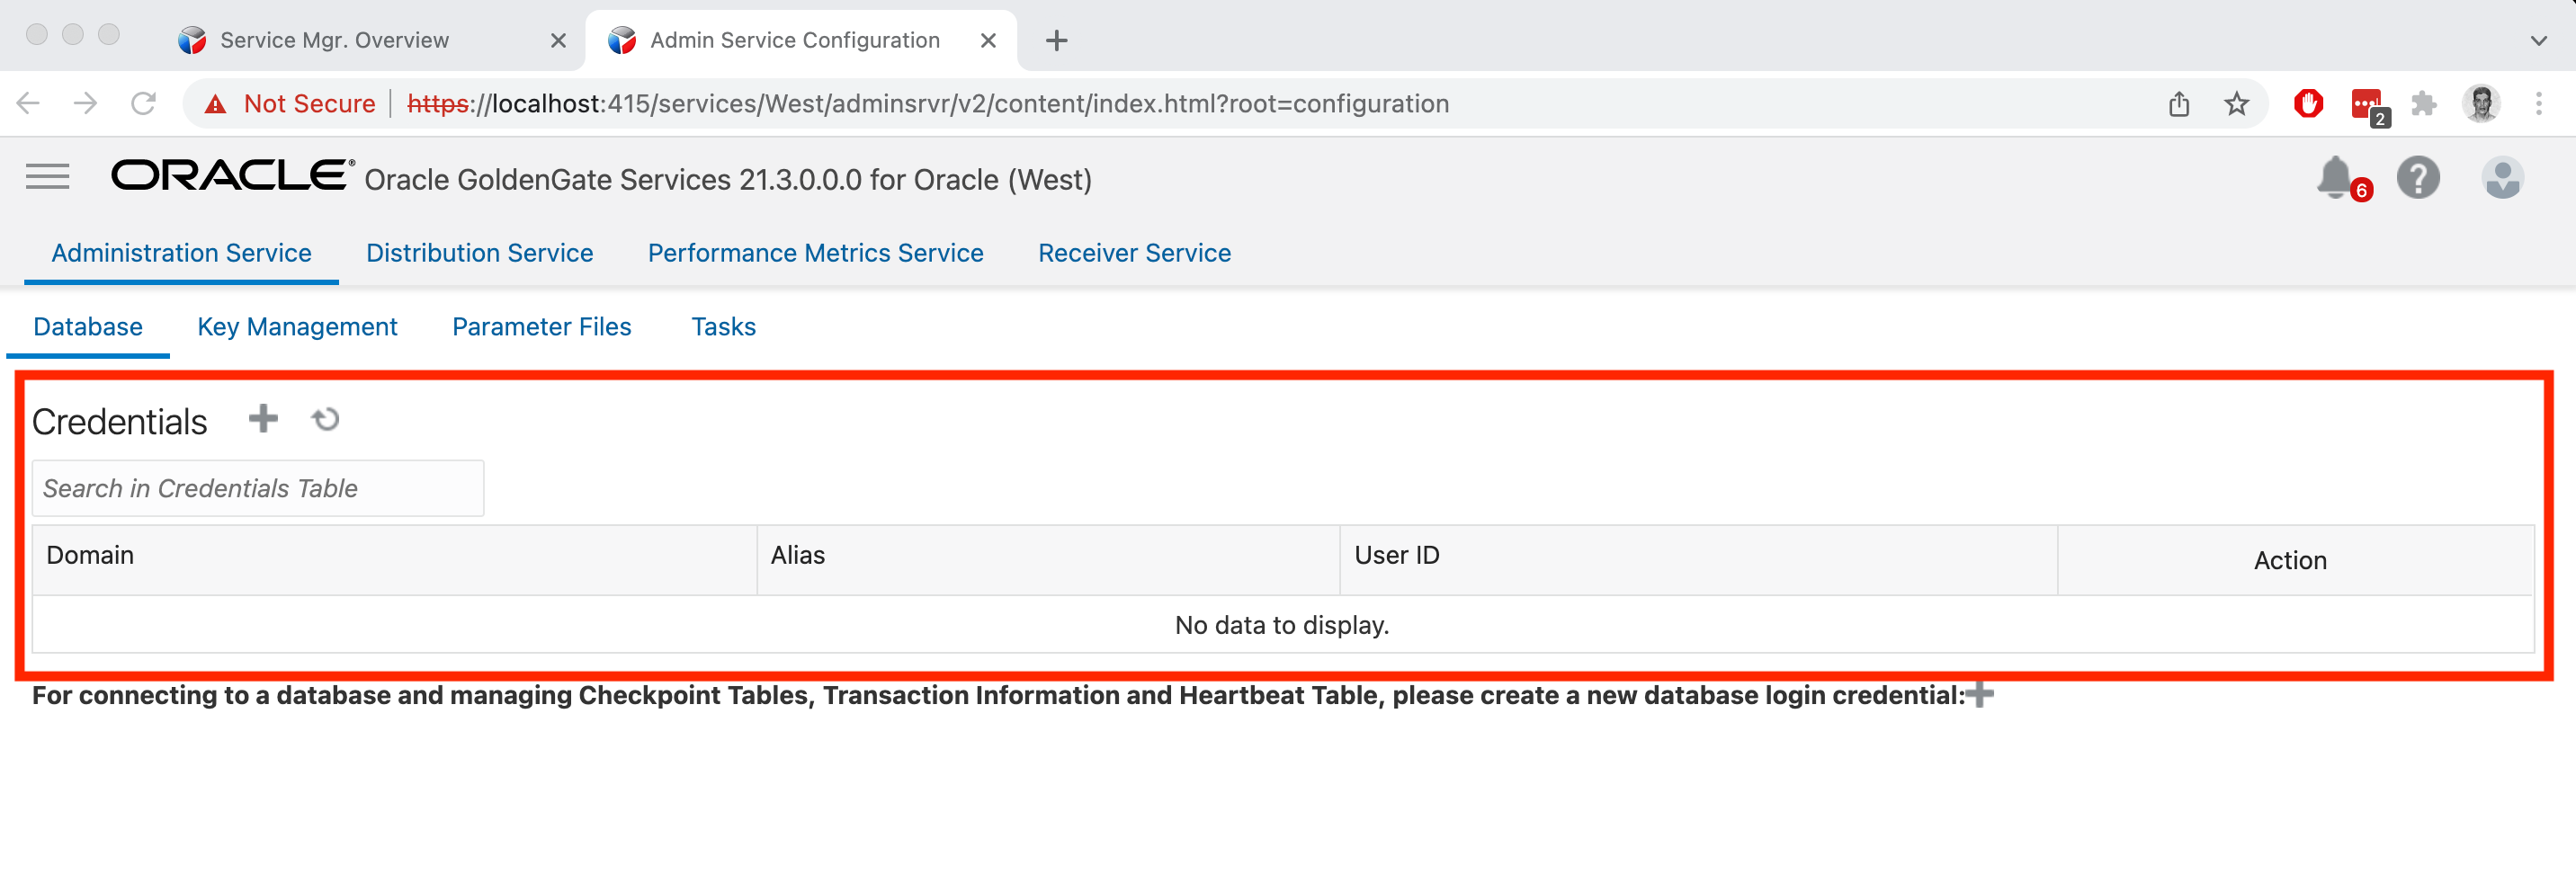Open the help question mark icon

pyautogui.click(x=2417, y=179)
